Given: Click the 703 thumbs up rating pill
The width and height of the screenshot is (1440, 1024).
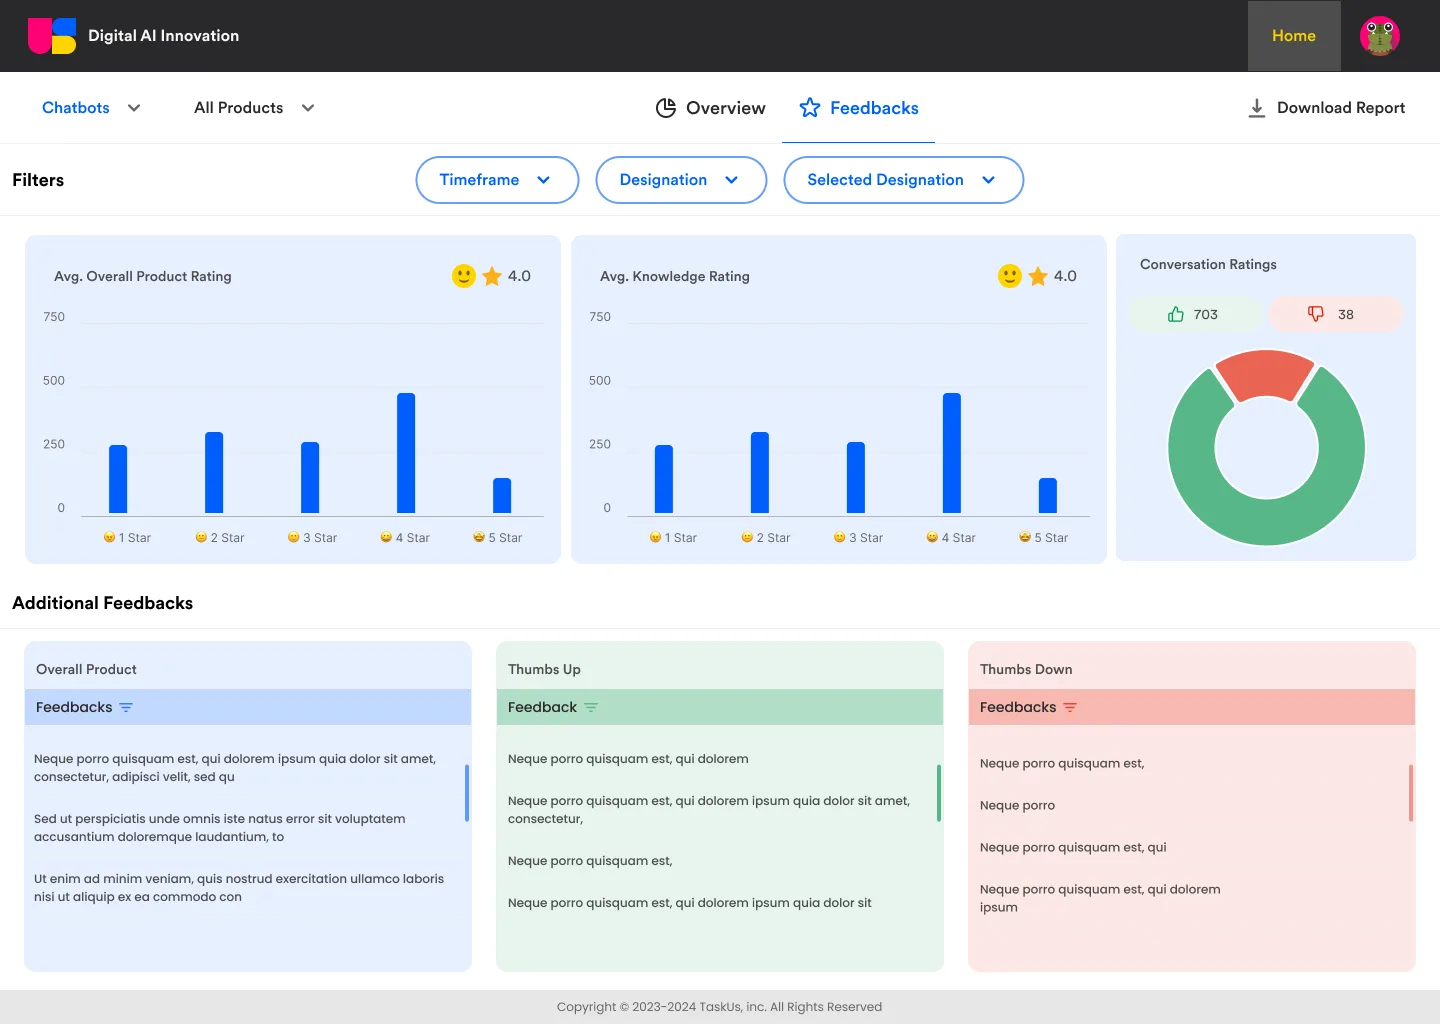Looking at the screenshot, I should pyautogui.click(x=1196, y=314).
